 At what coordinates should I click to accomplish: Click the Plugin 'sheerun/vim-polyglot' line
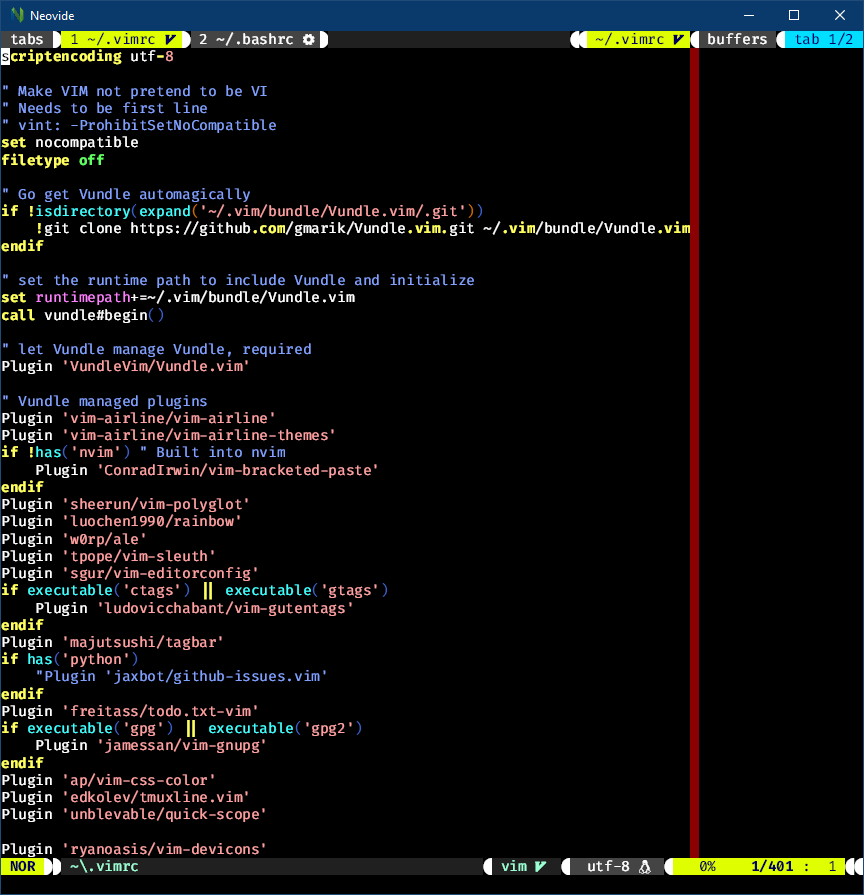click(126, 505)
